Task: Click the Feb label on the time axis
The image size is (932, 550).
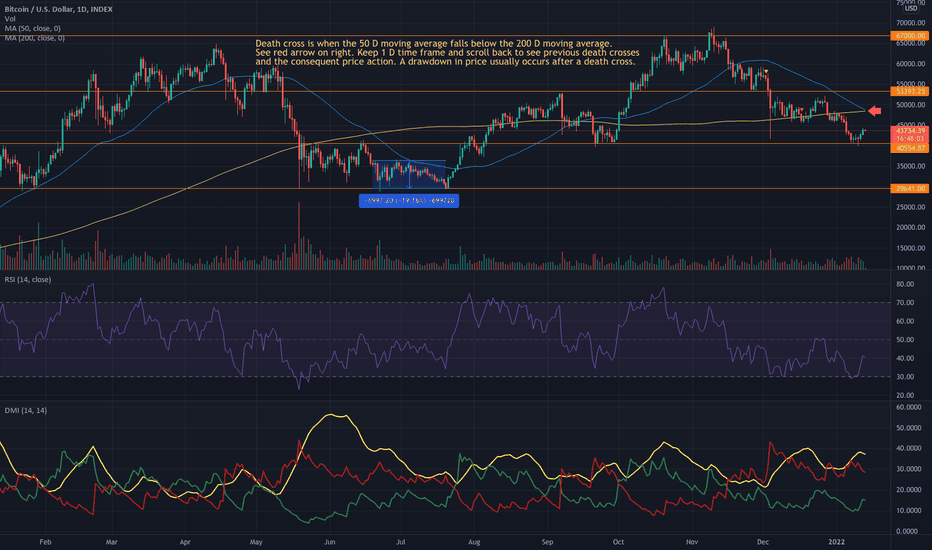Action: click(x=45, y=542)
